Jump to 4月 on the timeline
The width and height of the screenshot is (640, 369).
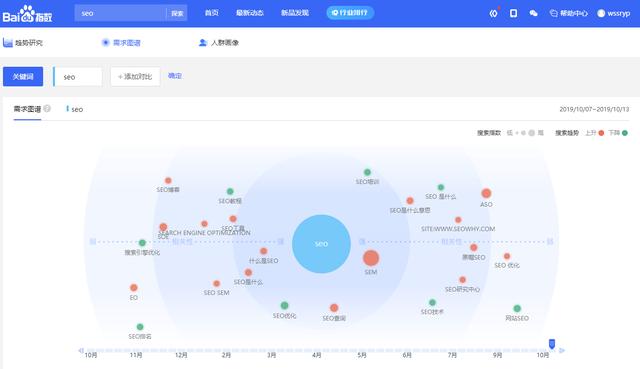(316, 355)
